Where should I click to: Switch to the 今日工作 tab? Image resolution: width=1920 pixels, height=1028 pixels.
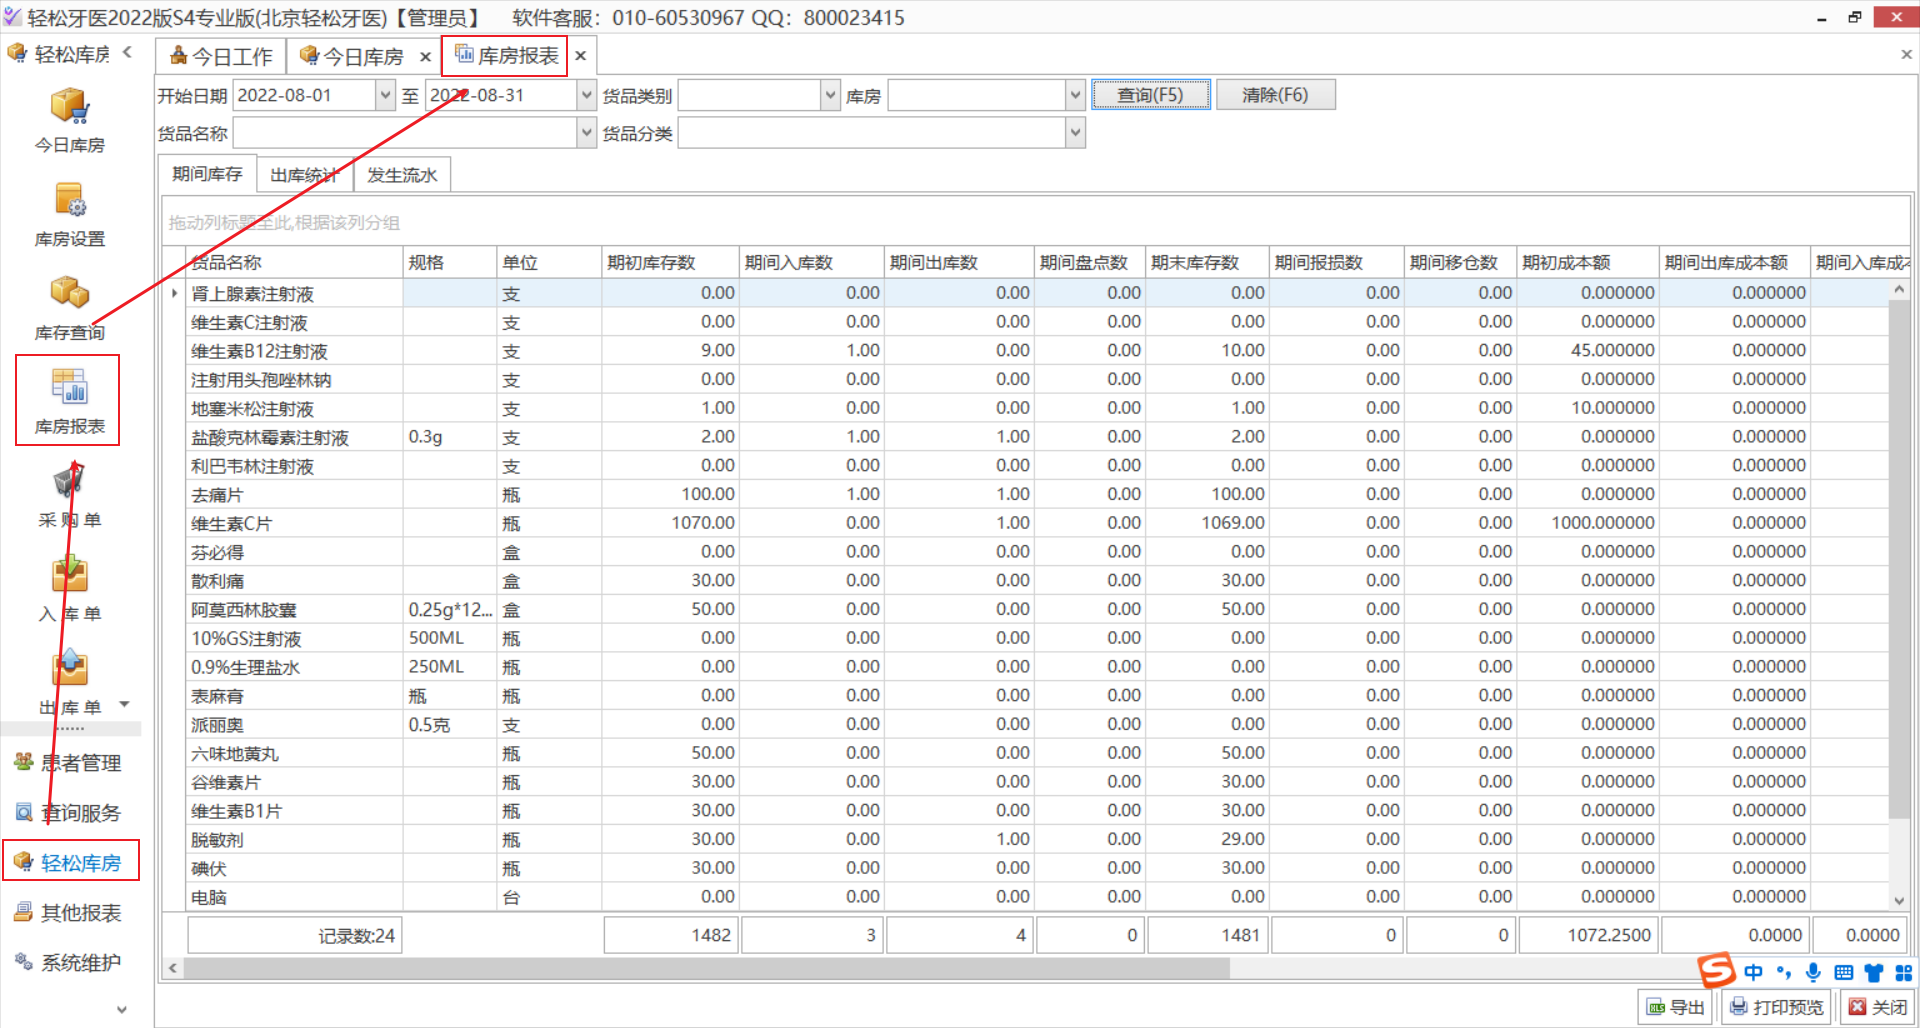click(221, 56)
